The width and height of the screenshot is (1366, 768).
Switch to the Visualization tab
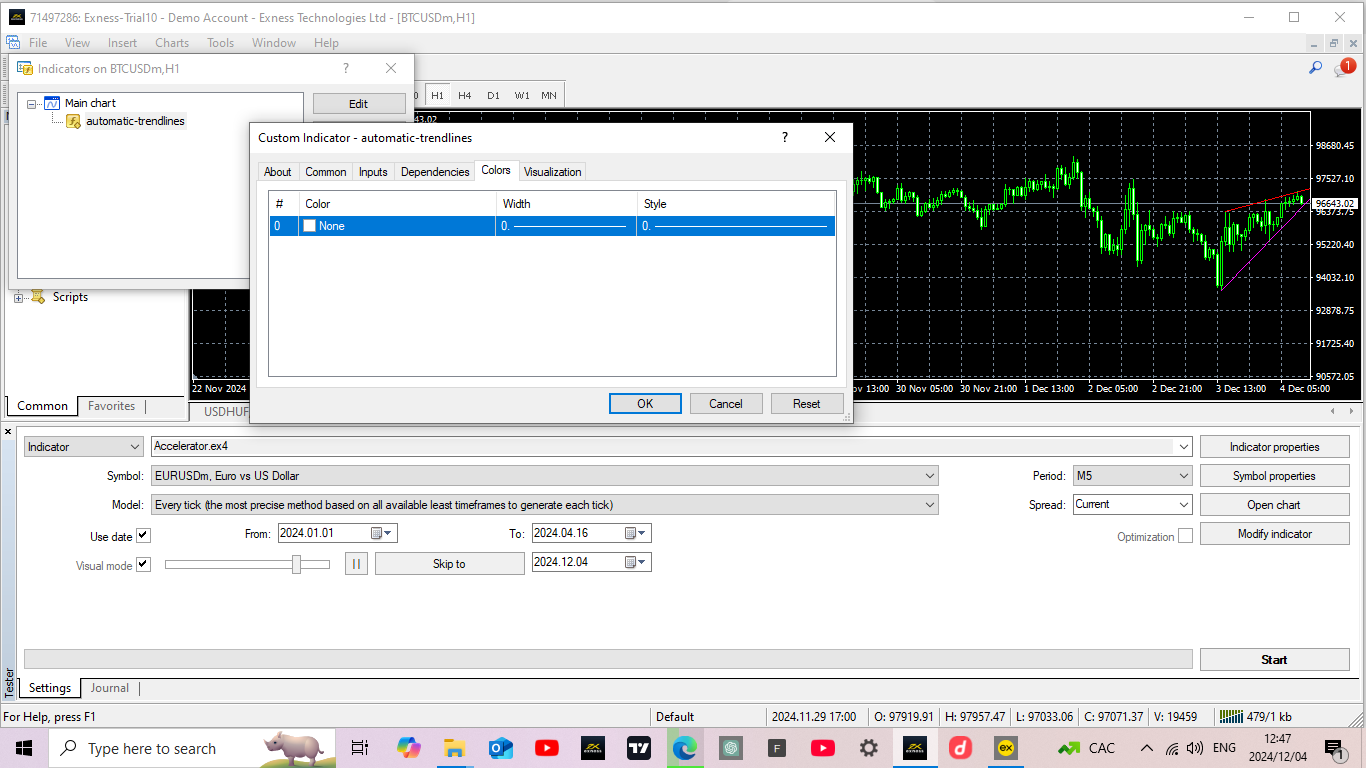click(x=552, y=172)
